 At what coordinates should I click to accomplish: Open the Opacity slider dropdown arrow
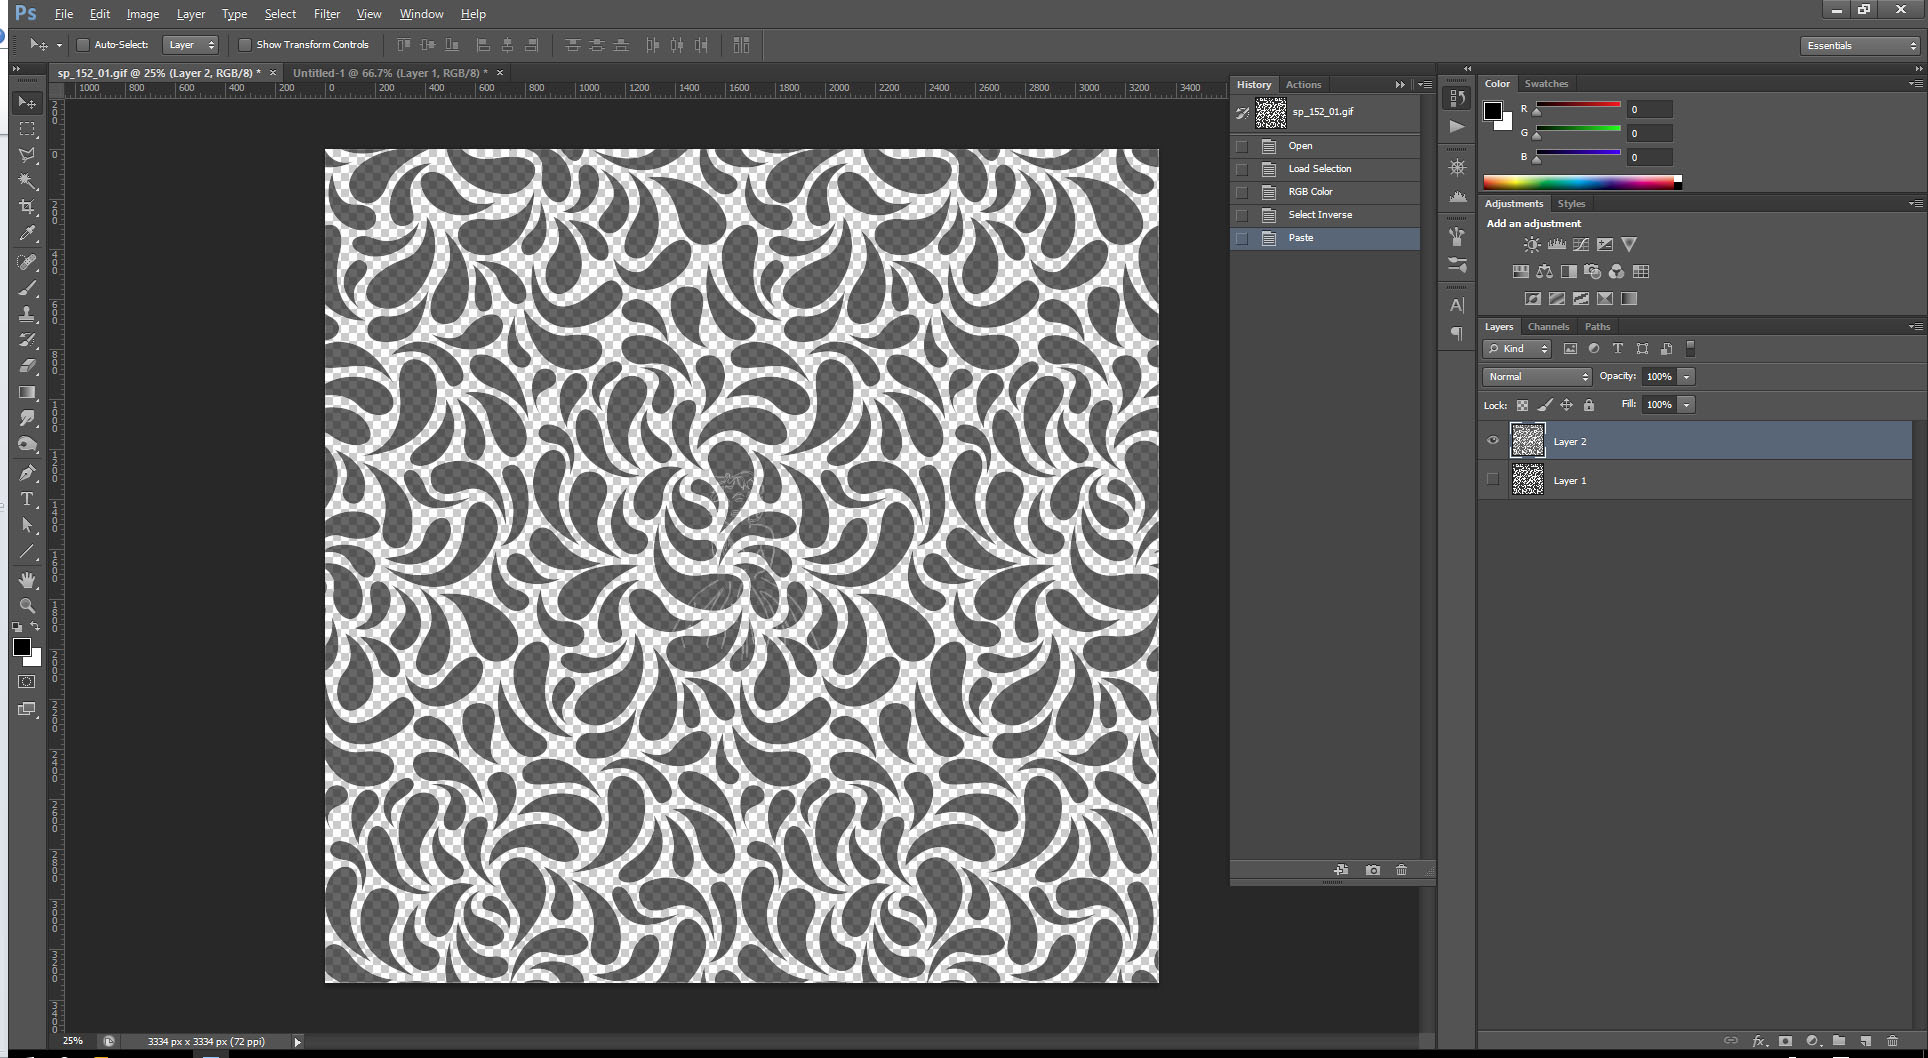tap(1687, 377)
